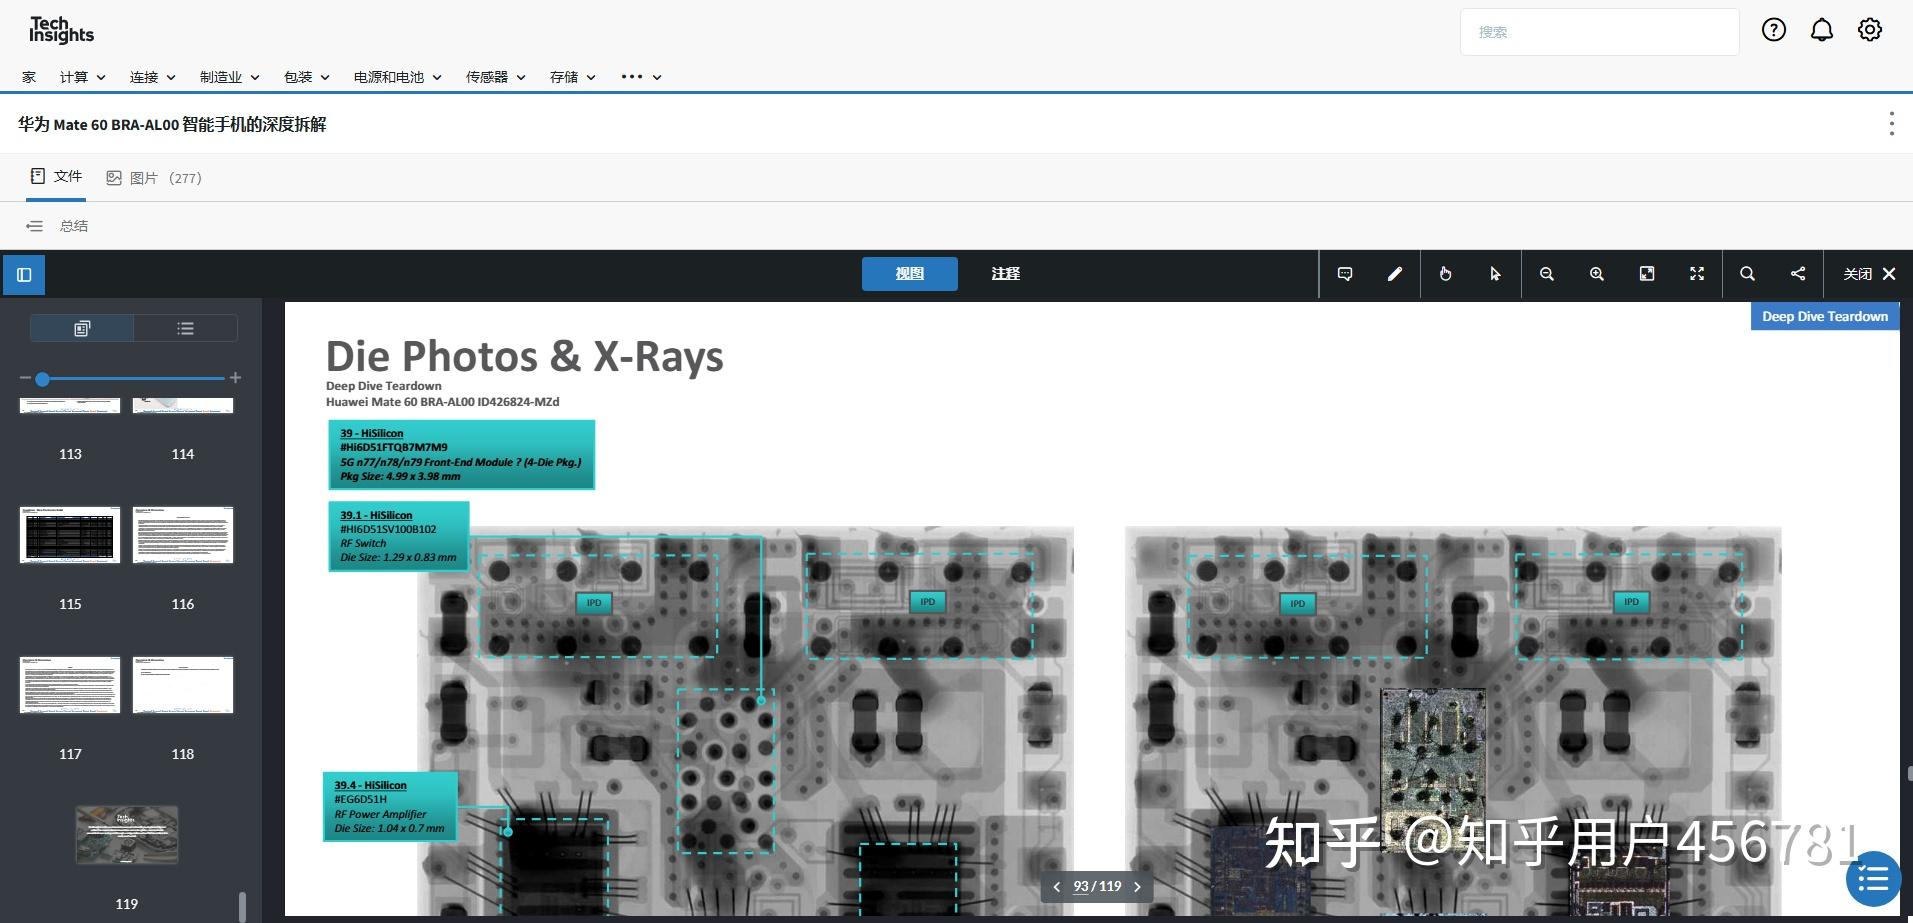
Task: Expand the 包装 dropdown menu
Action: tap(307, 77)
